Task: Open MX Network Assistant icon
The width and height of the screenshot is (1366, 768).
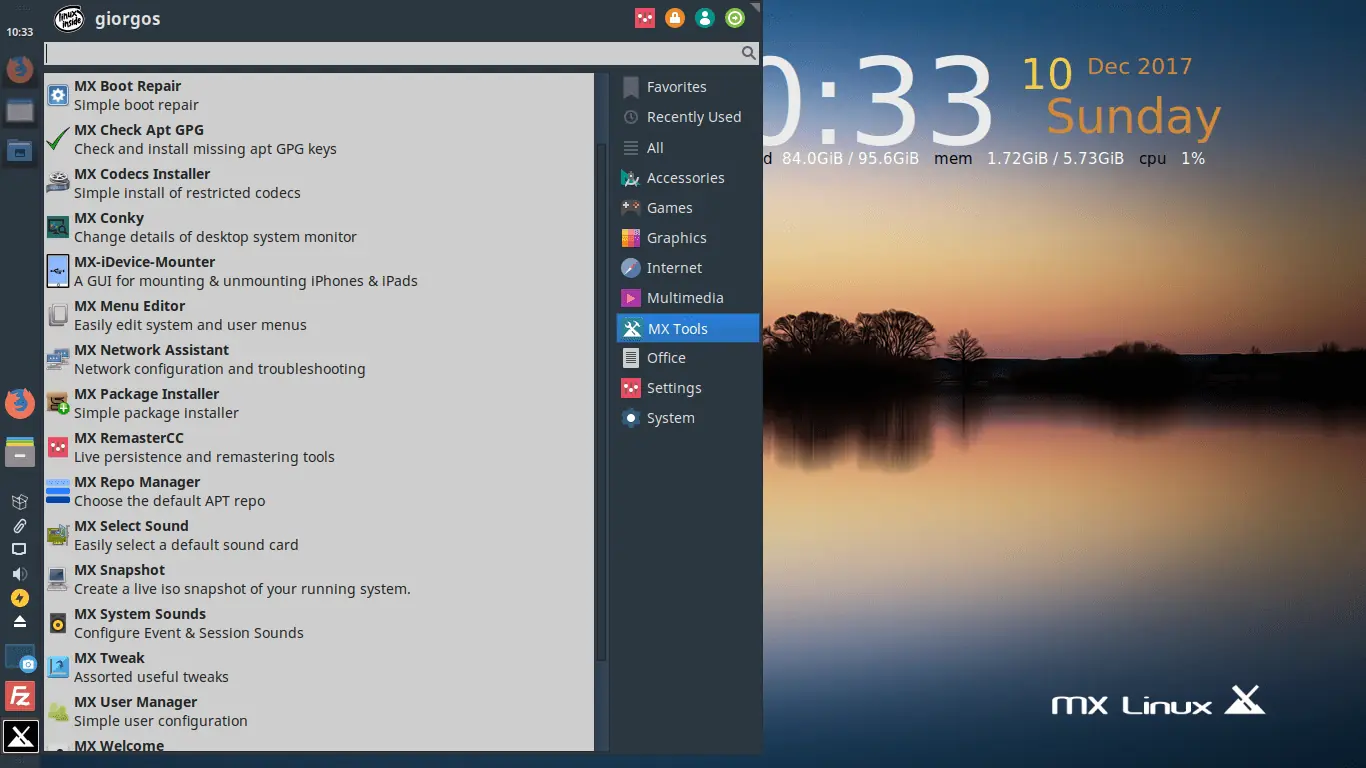Action: pos(58,359)
